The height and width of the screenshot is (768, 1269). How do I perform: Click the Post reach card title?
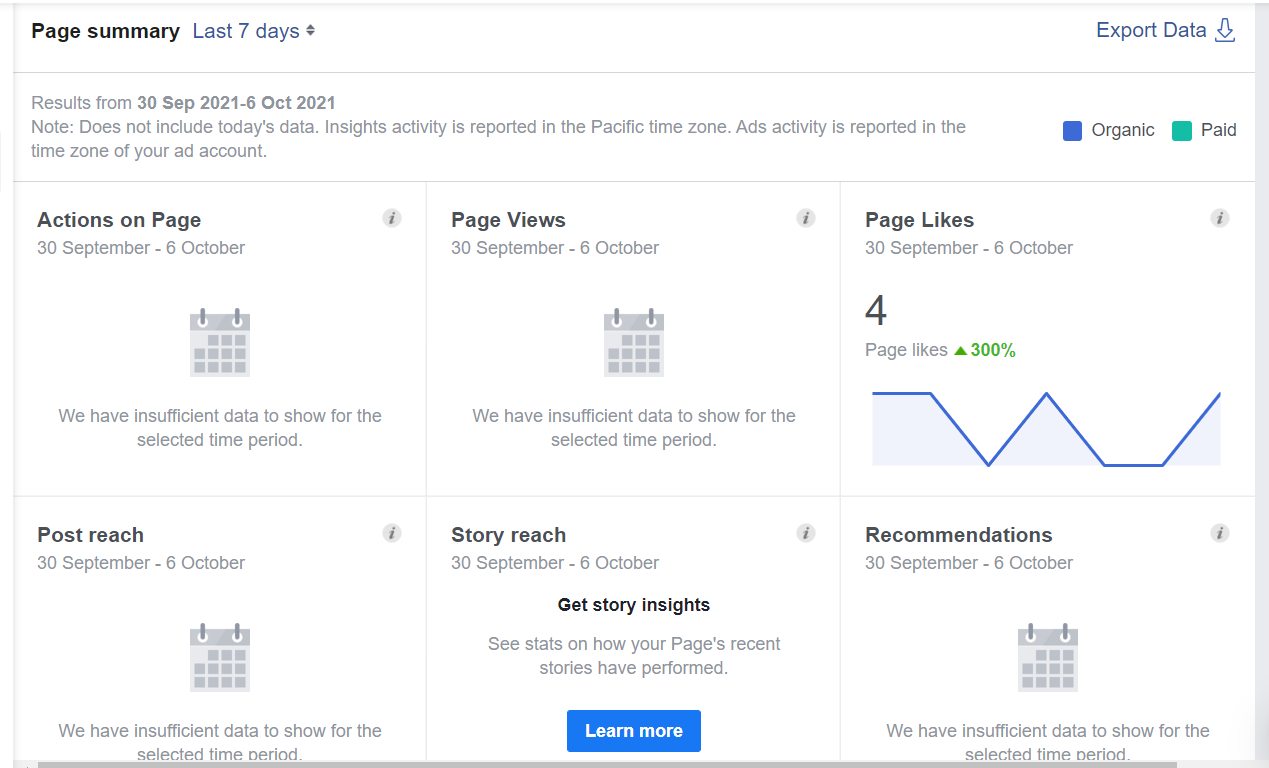(x=90, y=535)
